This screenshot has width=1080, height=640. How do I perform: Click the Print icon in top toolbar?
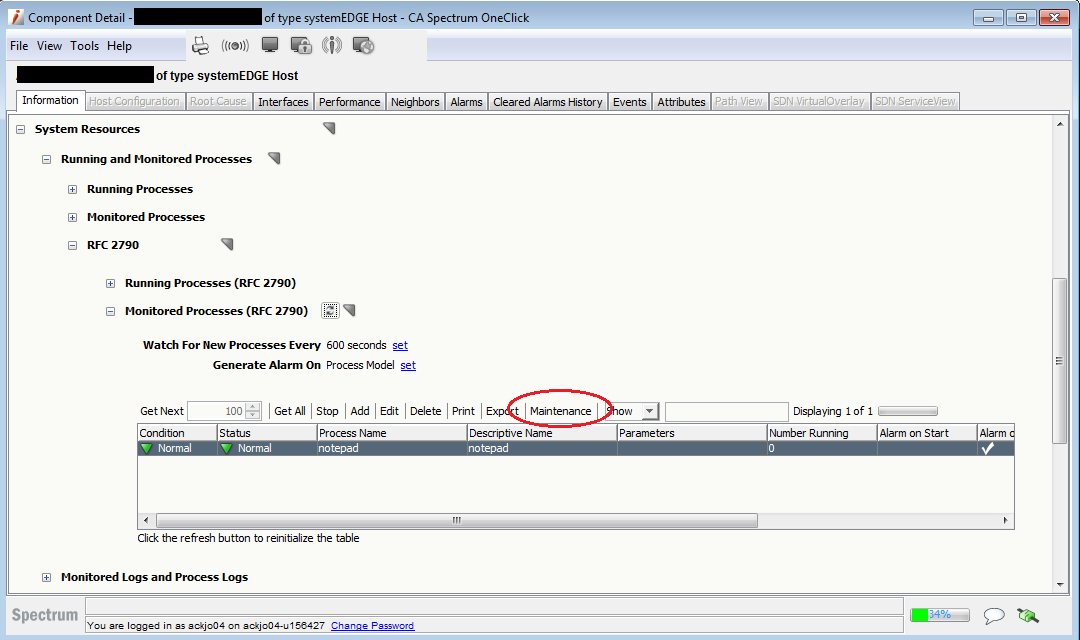[200, 45]
